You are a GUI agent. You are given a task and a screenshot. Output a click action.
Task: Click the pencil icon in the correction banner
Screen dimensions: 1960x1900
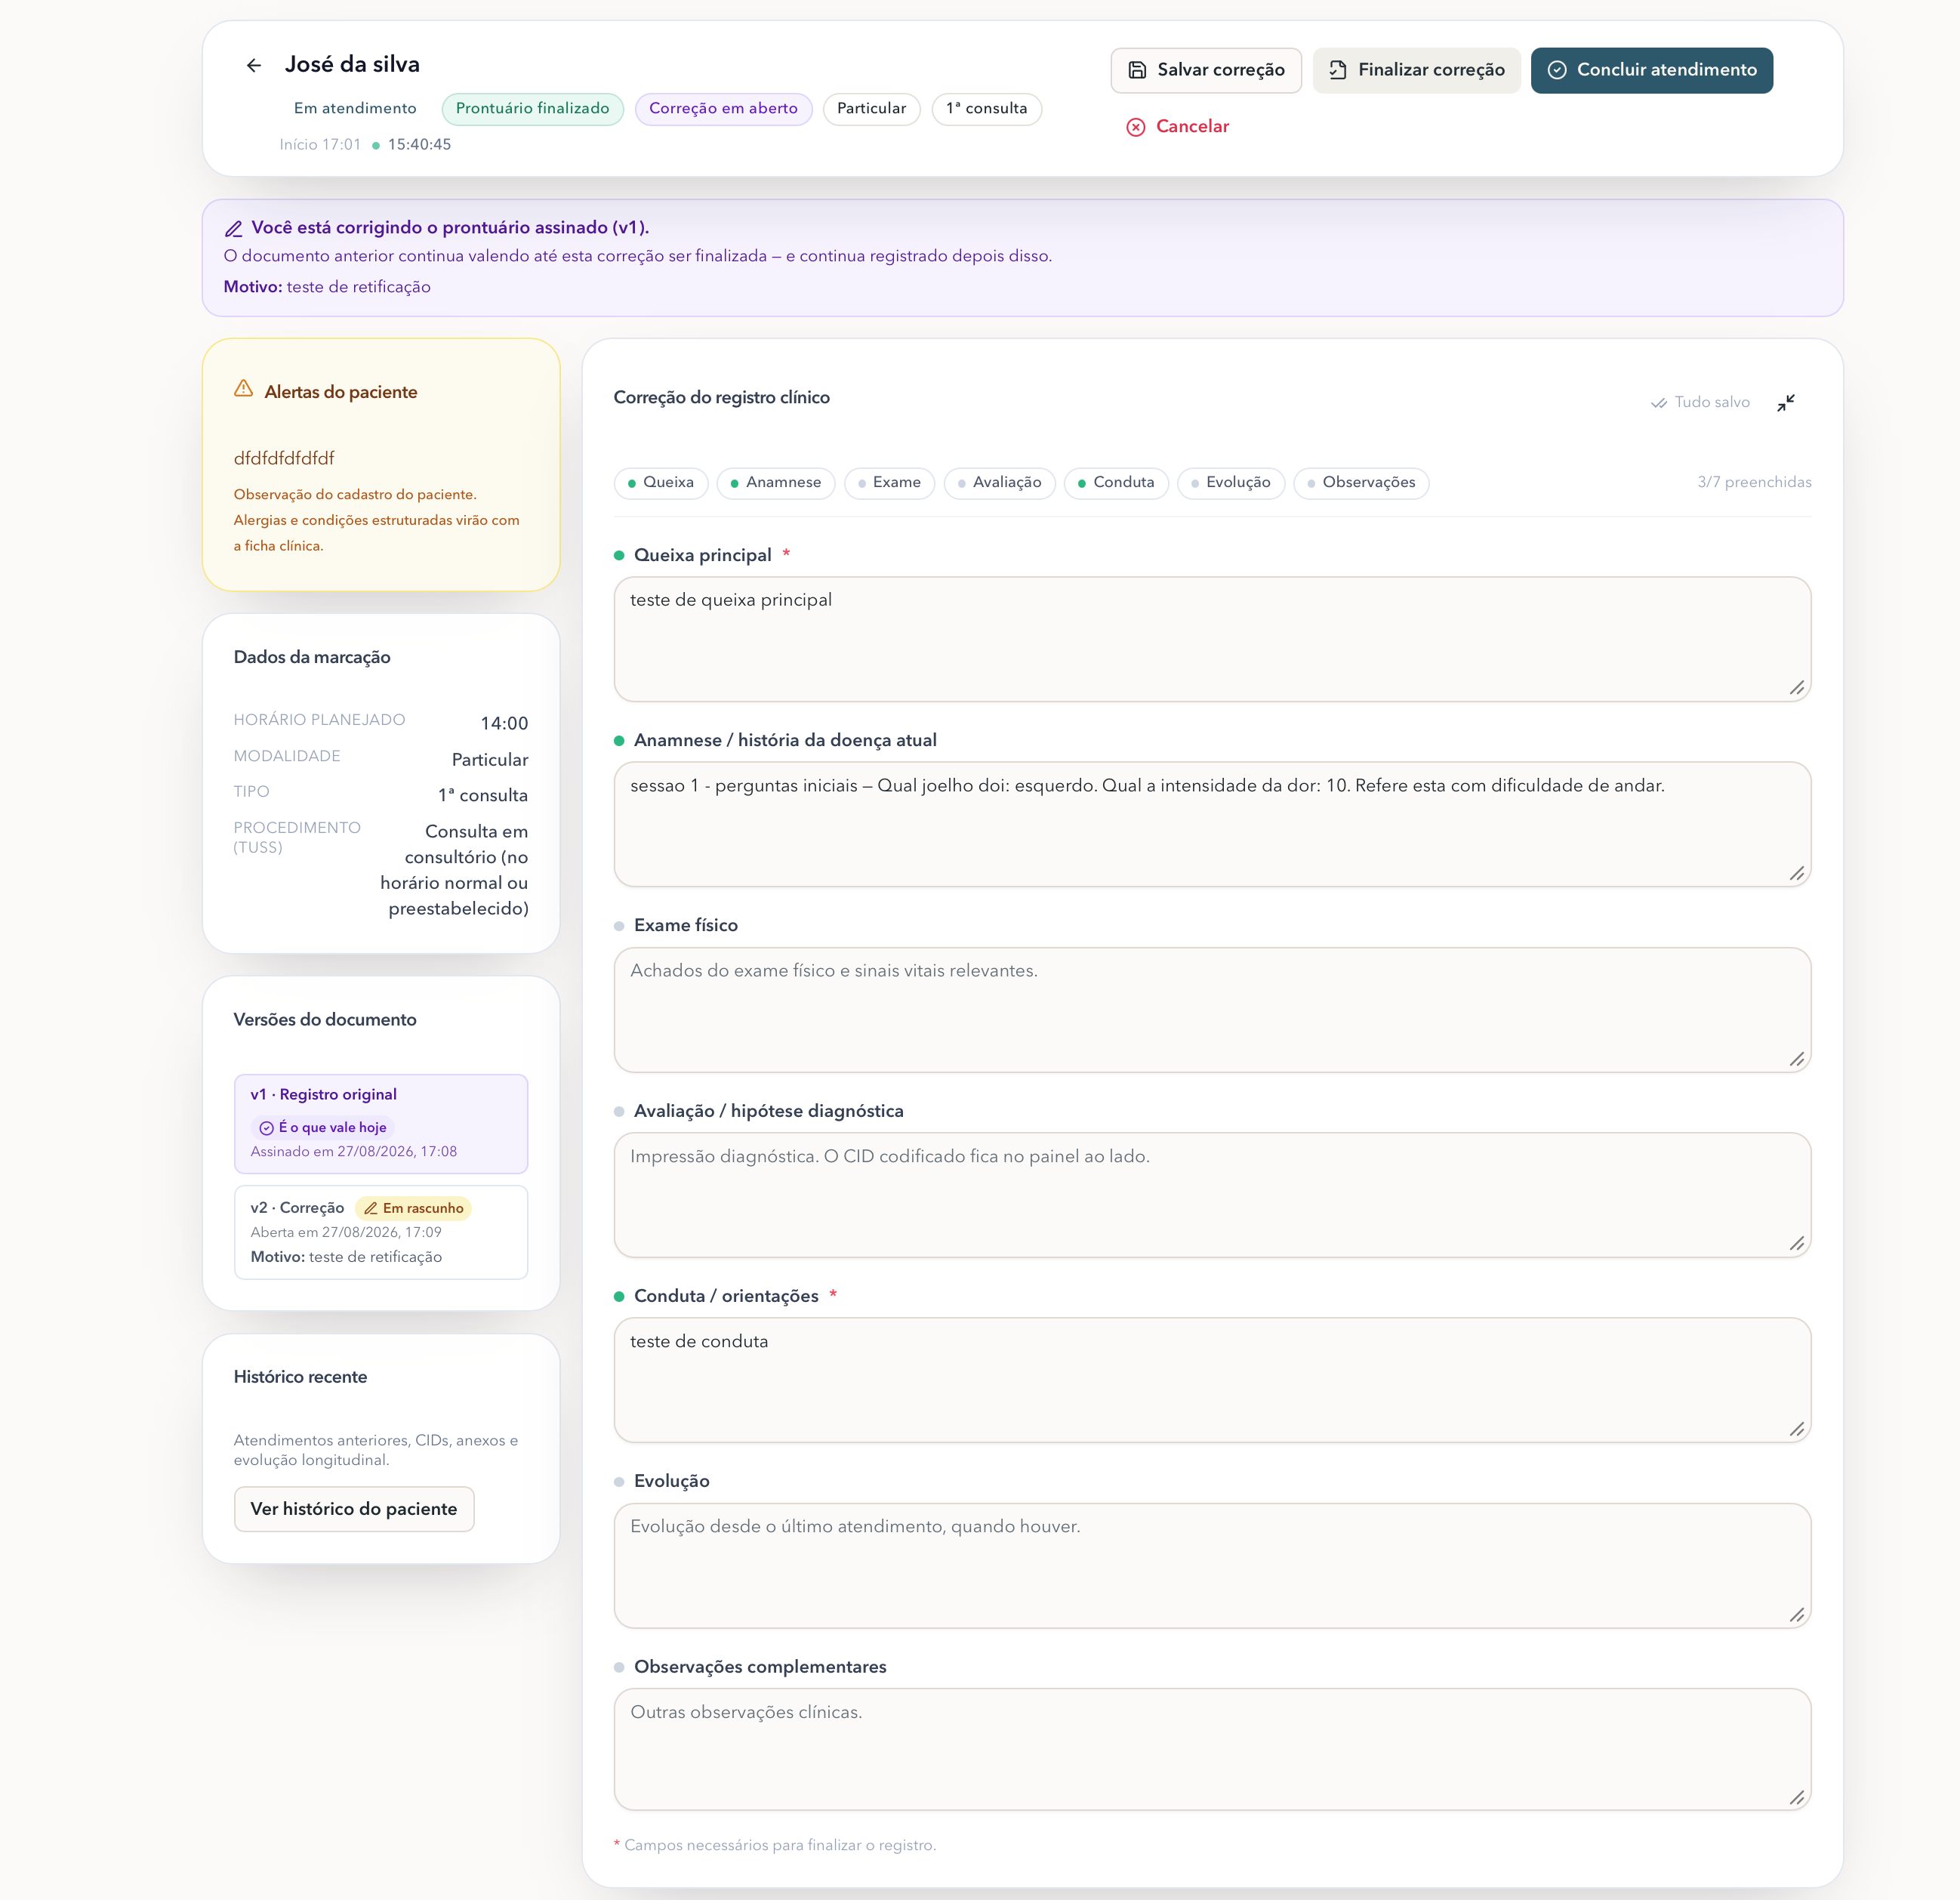[x=233, y=229]
